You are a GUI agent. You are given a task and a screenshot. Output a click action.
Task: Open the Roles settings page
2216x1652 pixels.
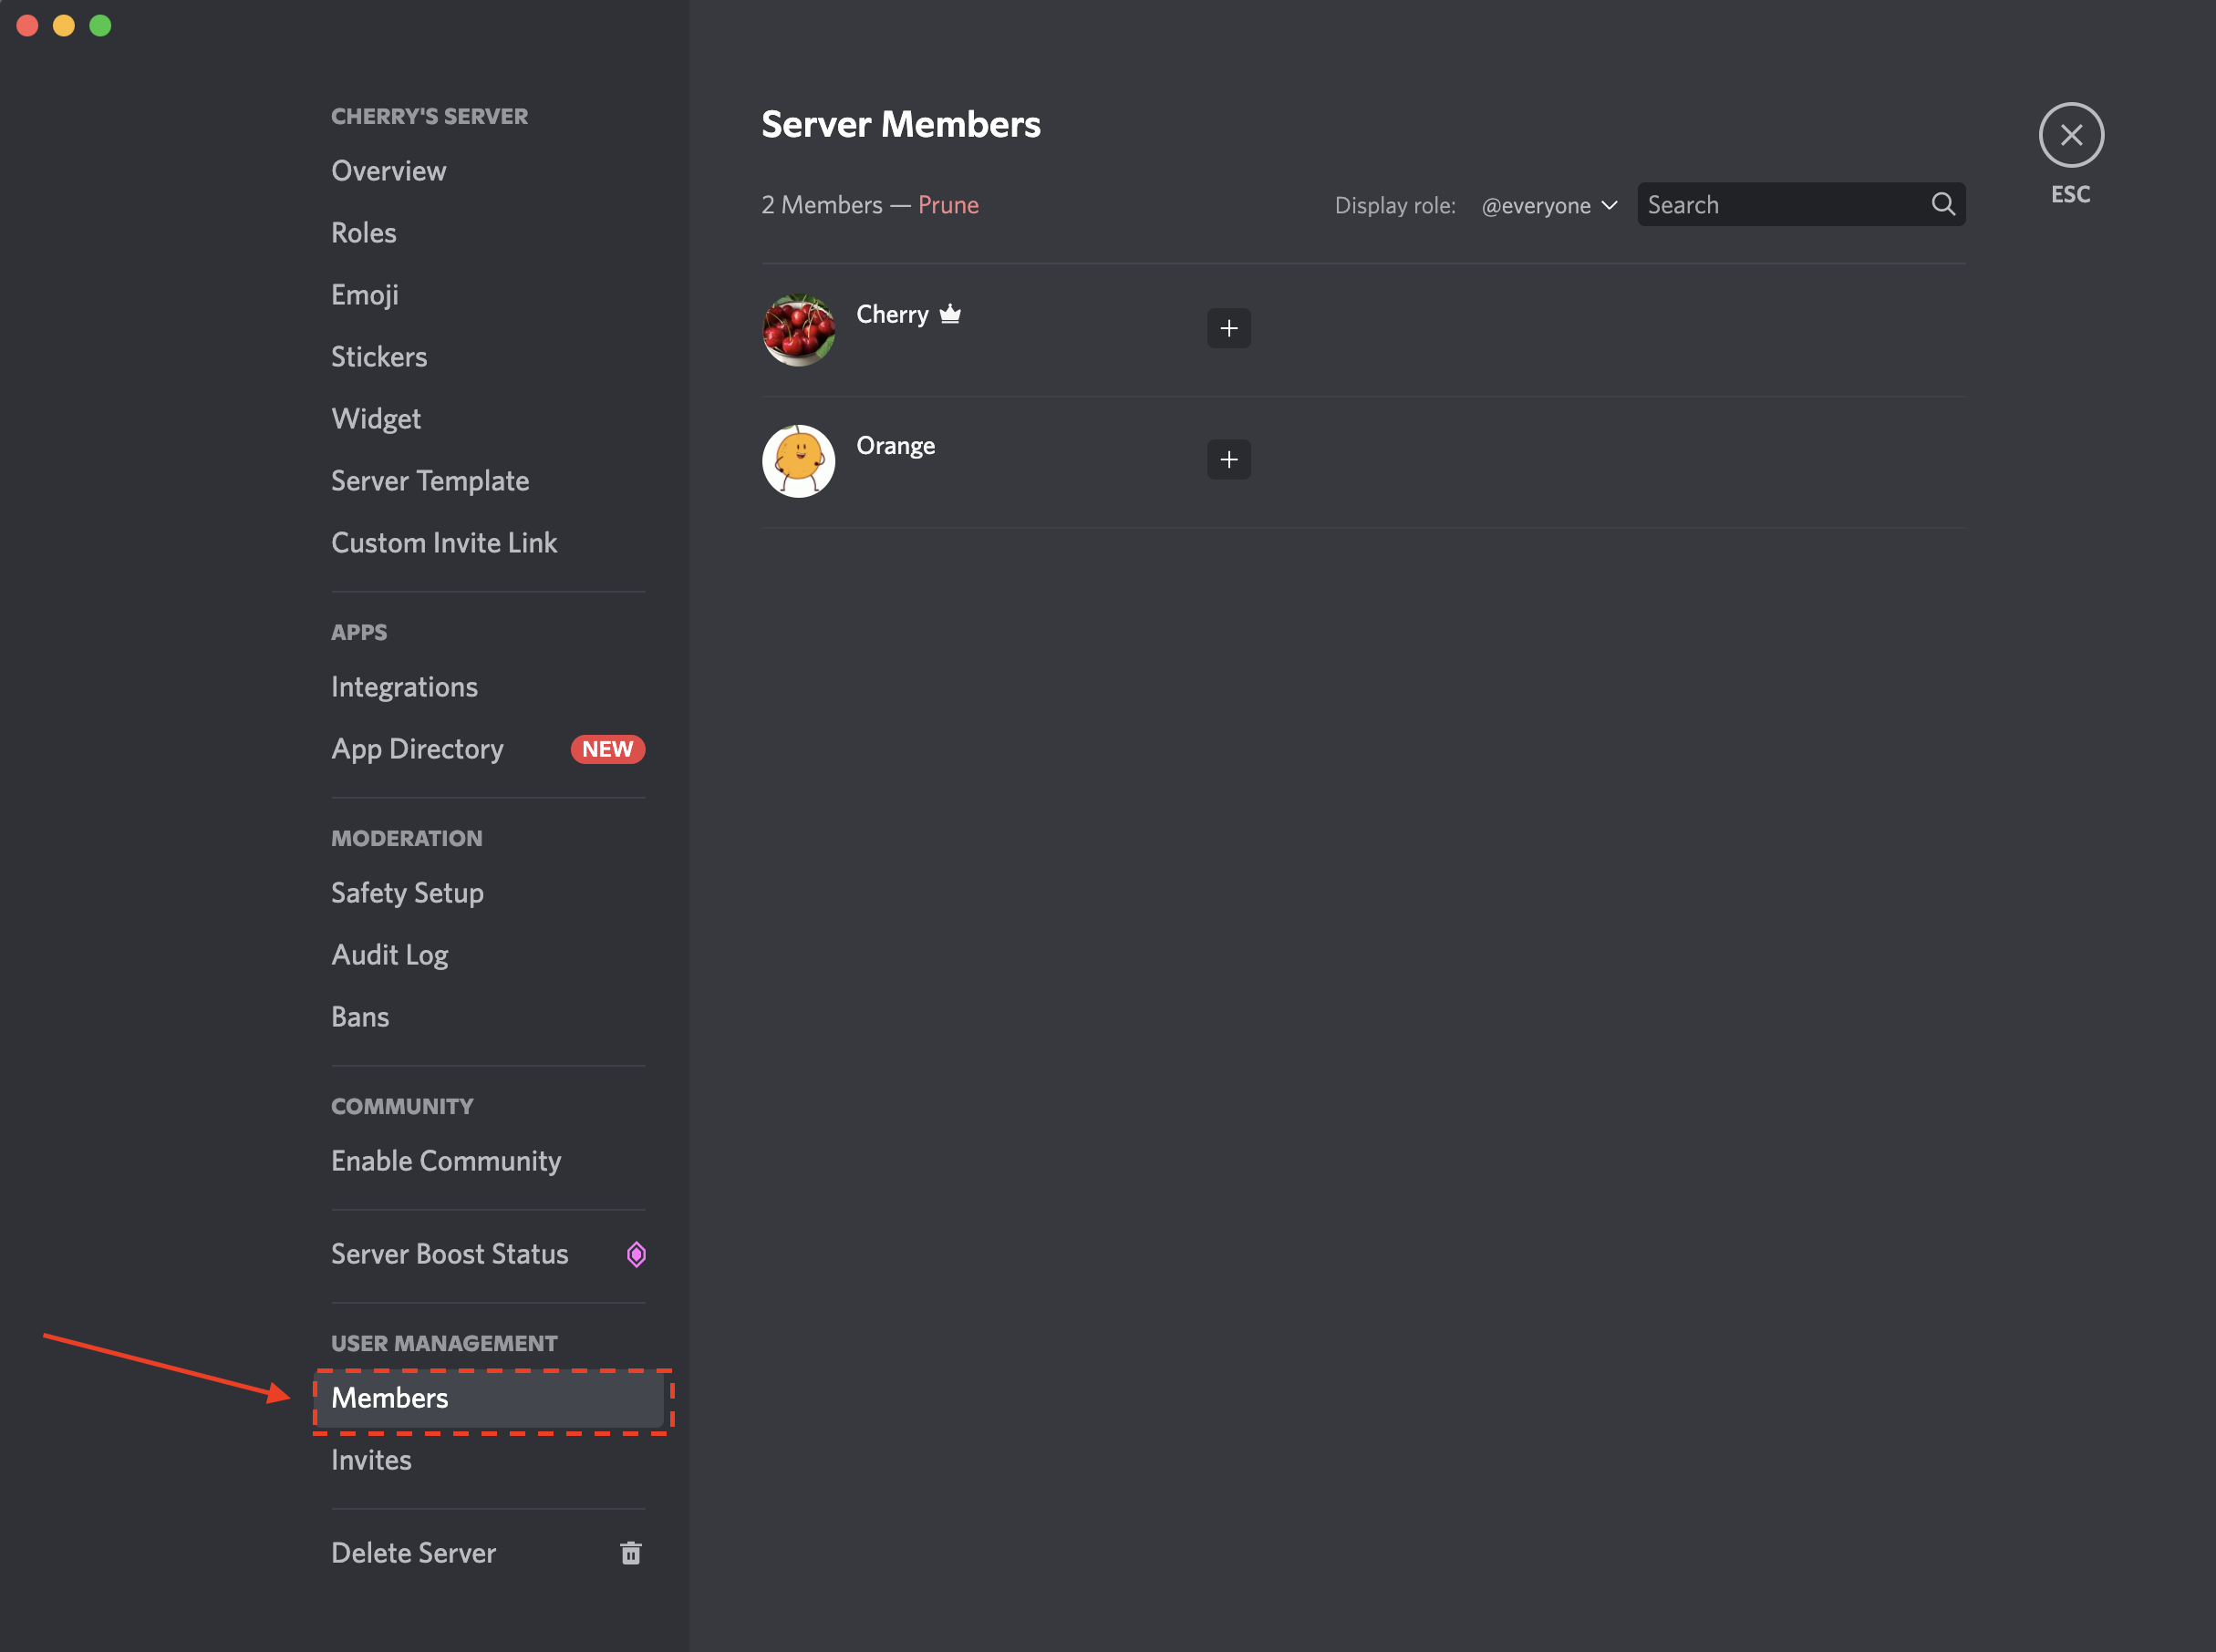[365, 232]
